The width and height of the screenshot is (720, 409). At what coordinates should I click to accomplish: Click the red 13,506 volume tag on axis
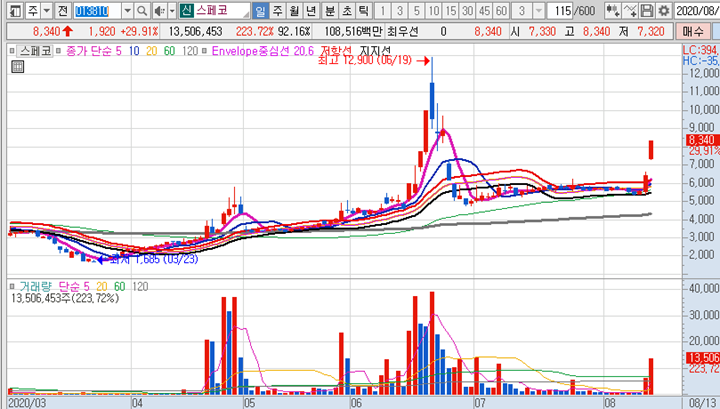coord(703,357)
